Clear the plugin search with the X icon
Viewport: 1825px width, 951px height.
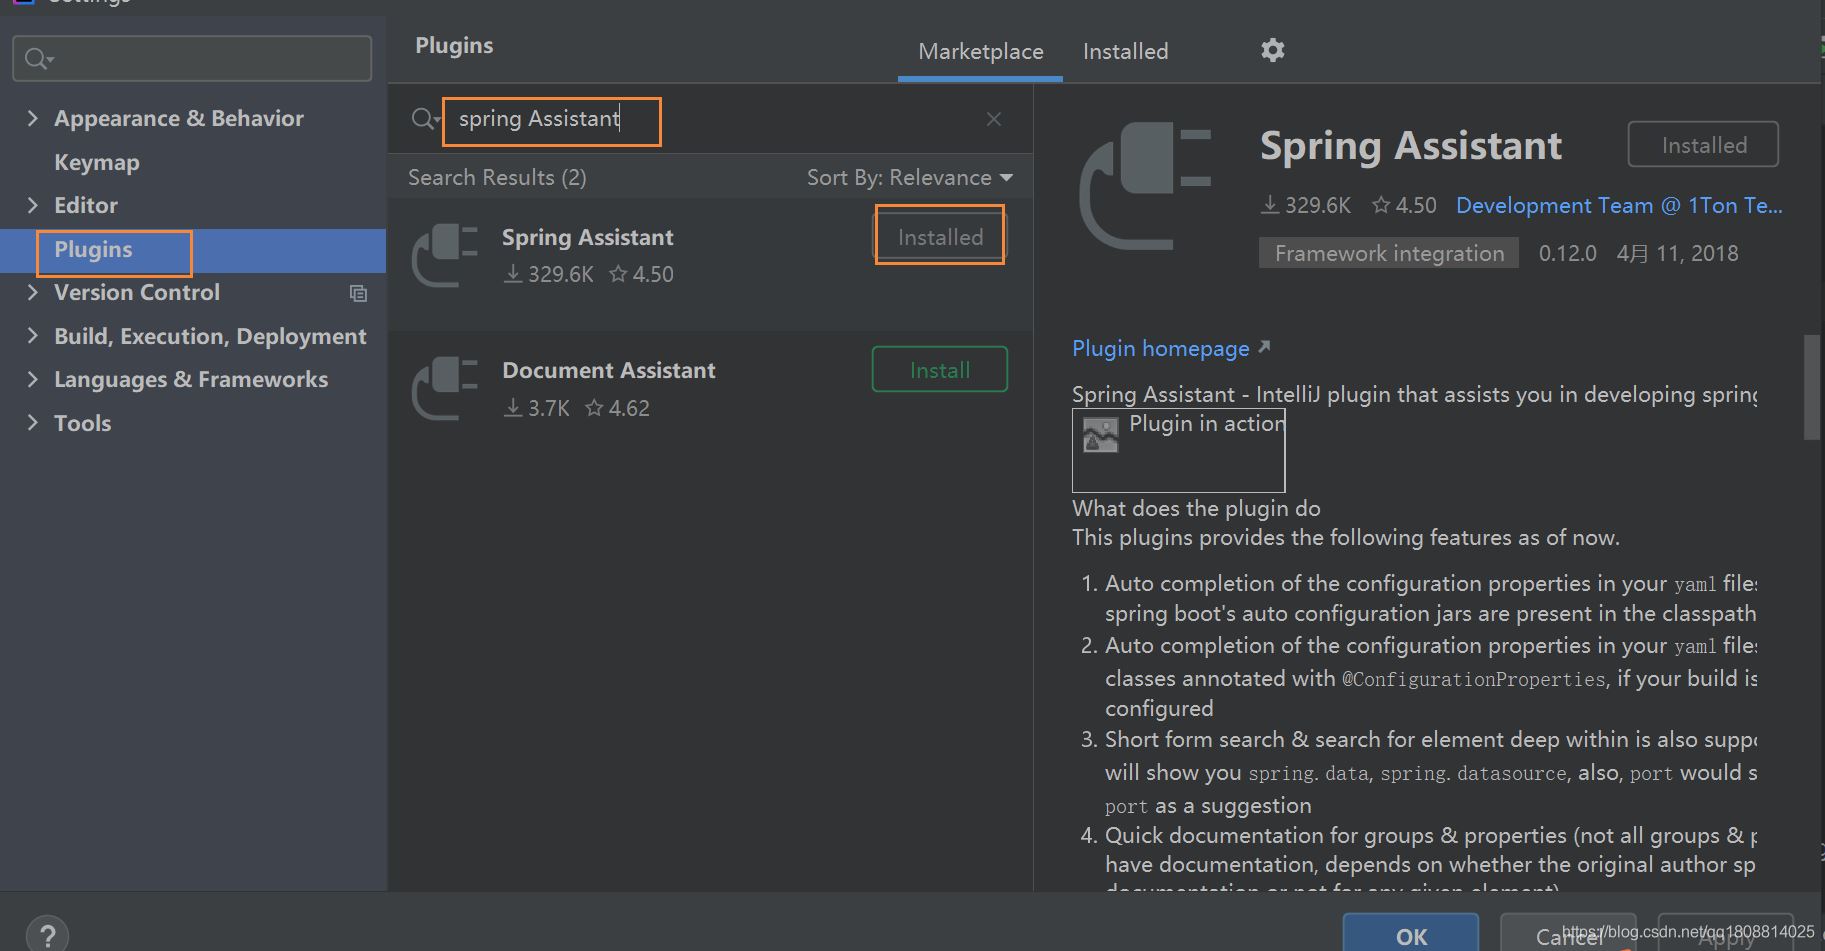[x=993, y=118]
